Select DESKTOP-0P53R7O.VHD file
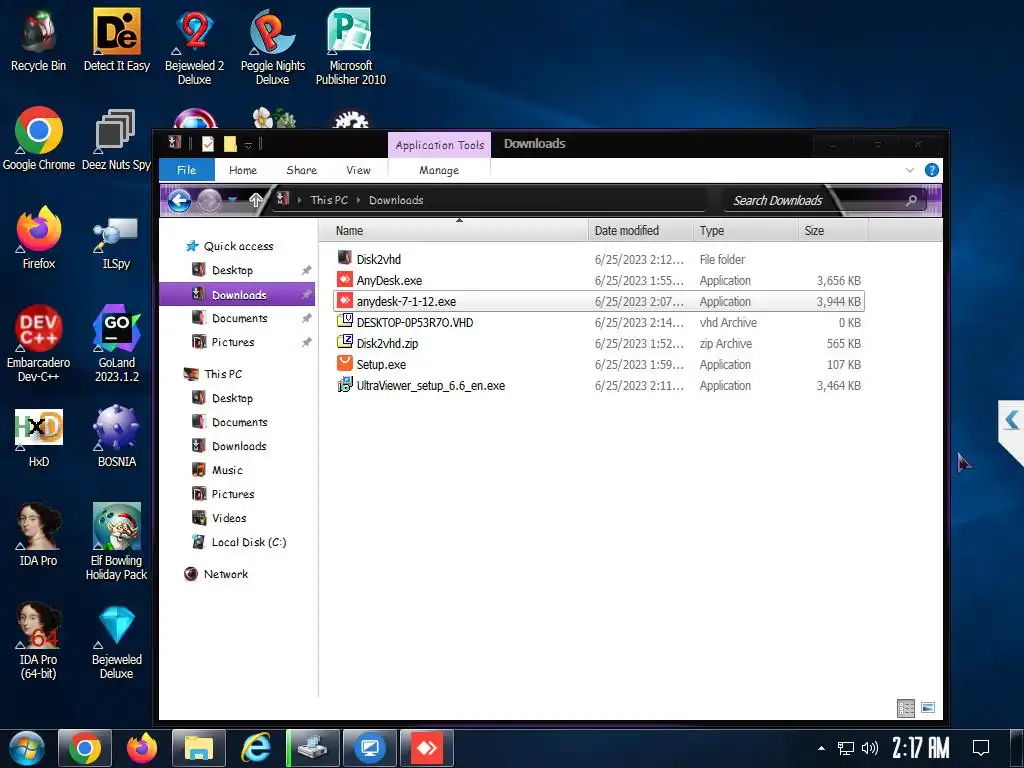This screenshot has height=768, width=1024. click(598, 323)
